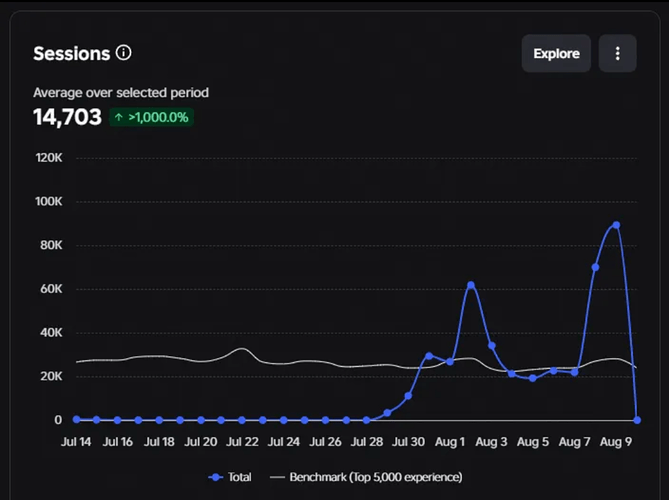Click the Jul 30 data point on line

point(408,396)
